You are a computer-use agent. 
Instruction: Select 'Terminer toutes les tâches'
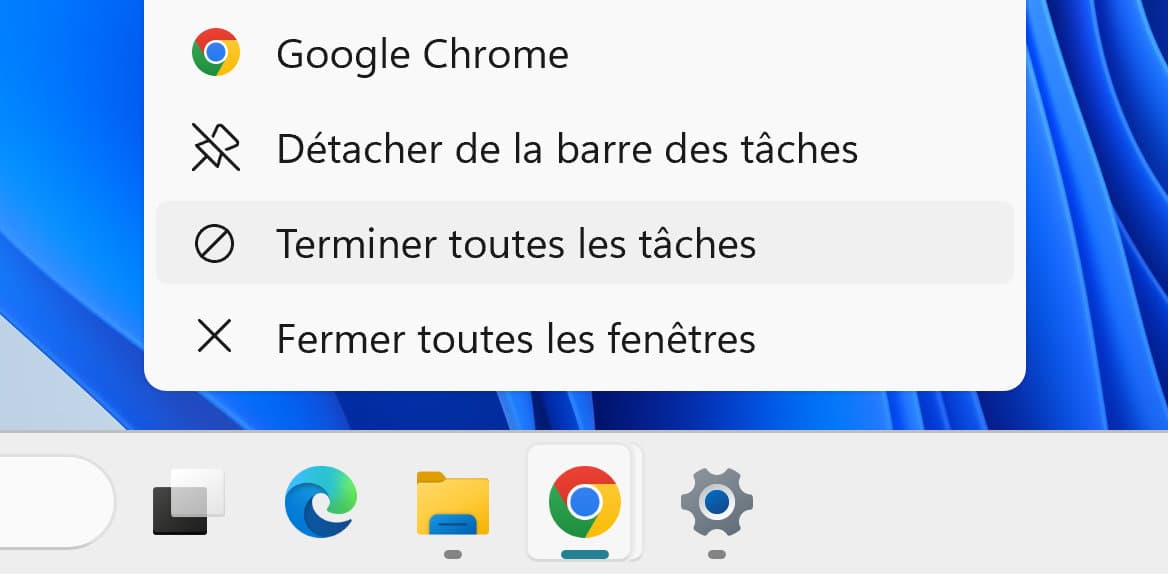coord(516,242)
